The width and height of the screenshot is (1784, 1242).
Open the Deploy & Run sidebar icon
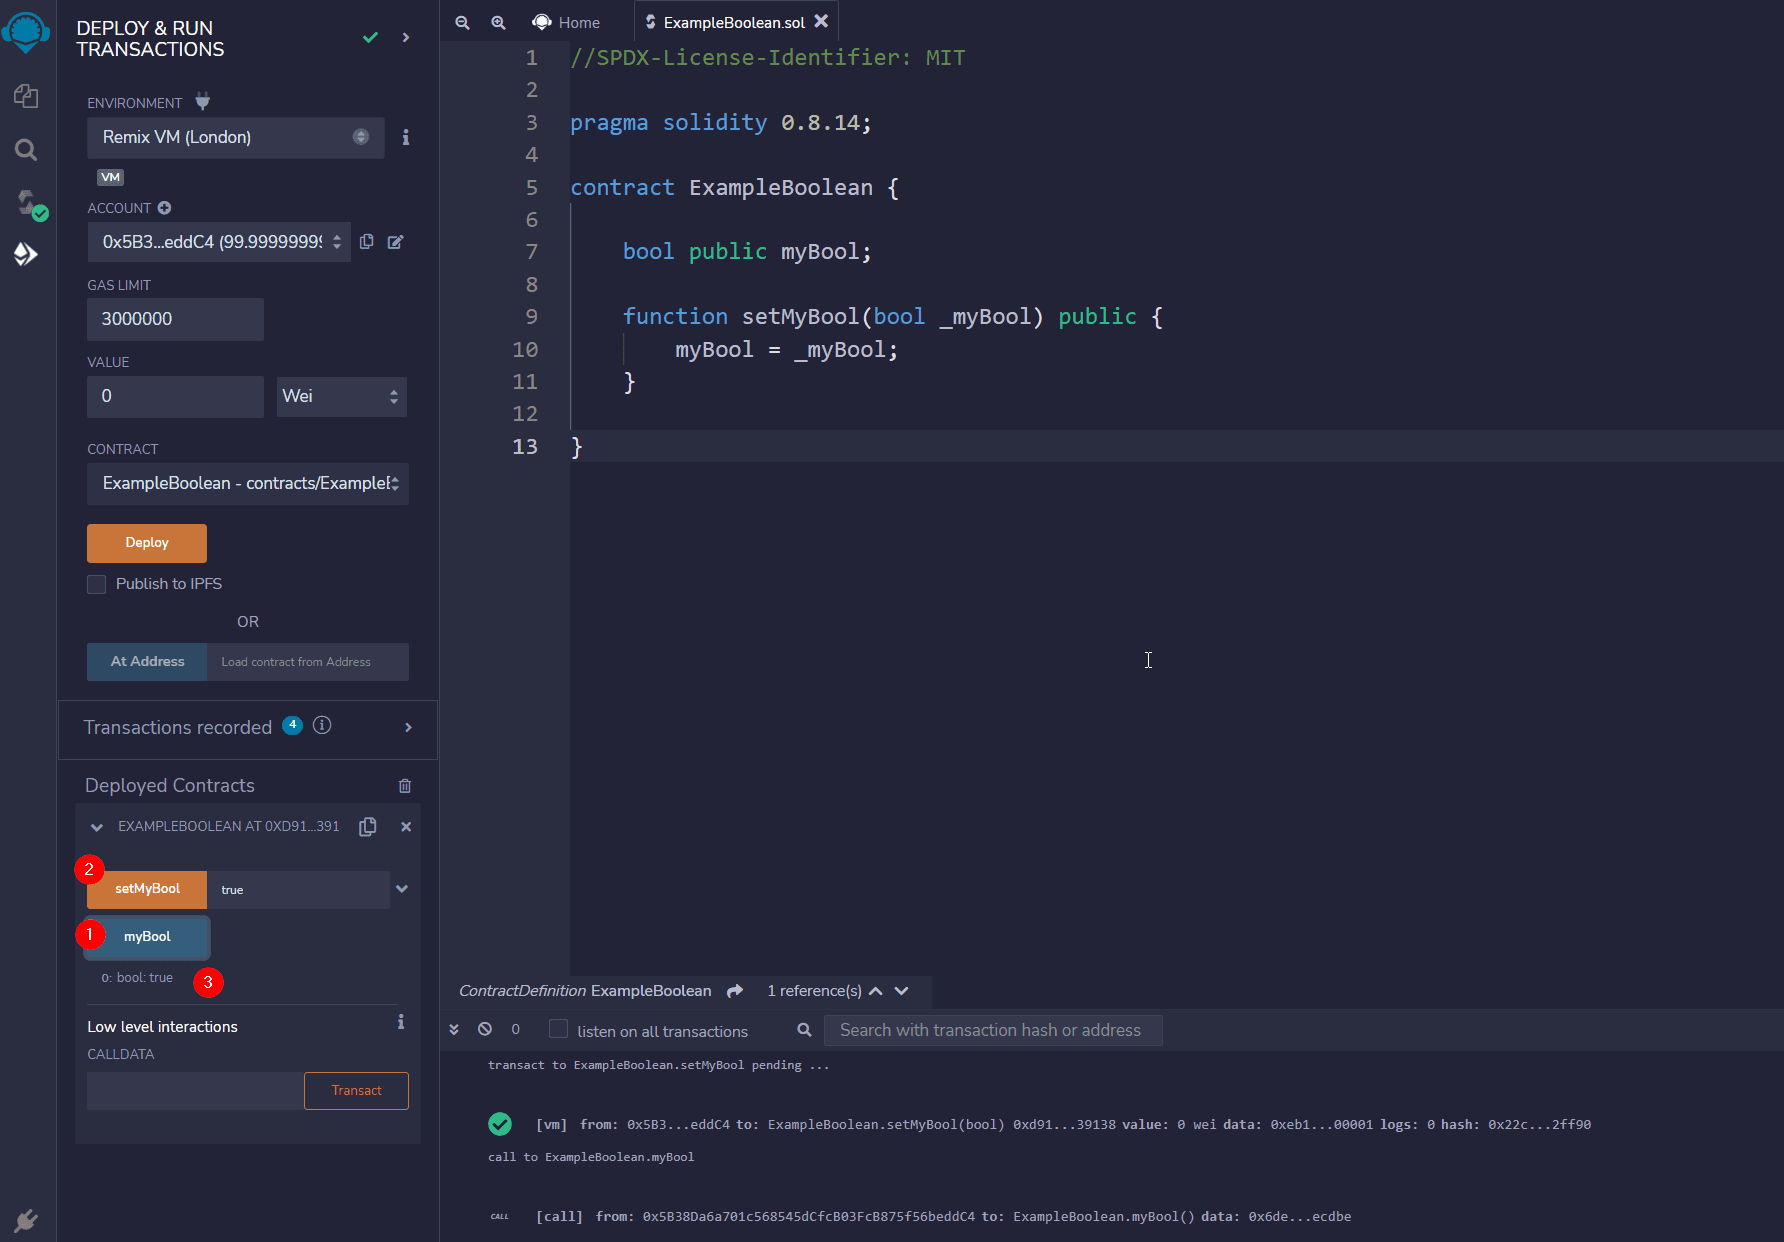point(26,254)
